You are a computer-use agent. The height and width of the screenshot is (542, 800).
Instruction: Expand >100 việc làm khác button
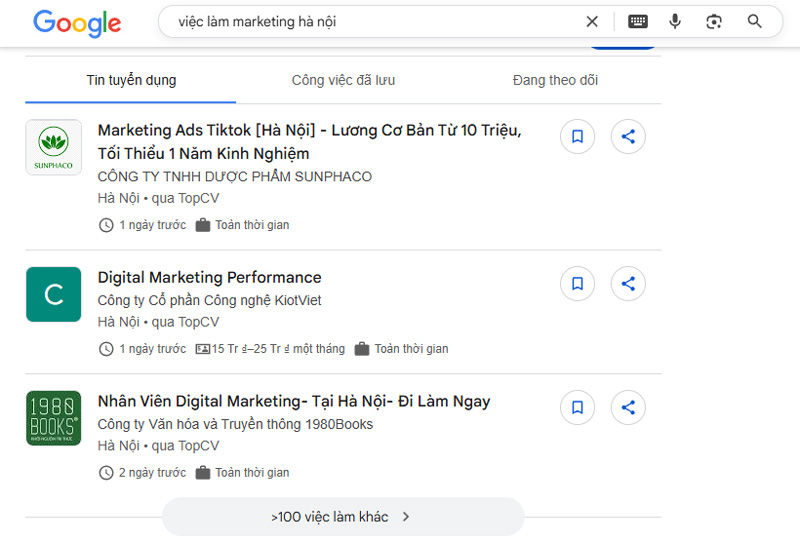click(x=343, y=517)
